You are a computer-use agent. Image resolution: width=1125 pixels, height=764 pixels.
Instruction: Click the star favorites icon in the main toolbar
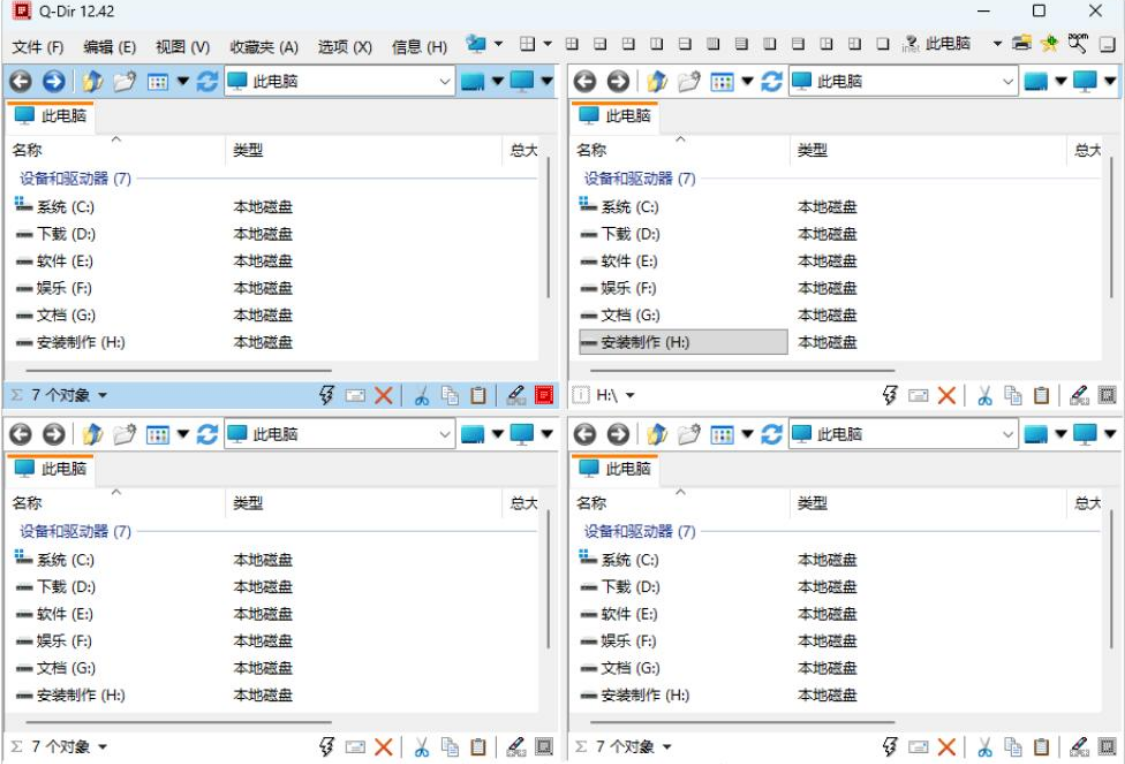(x=1049, y=44)
